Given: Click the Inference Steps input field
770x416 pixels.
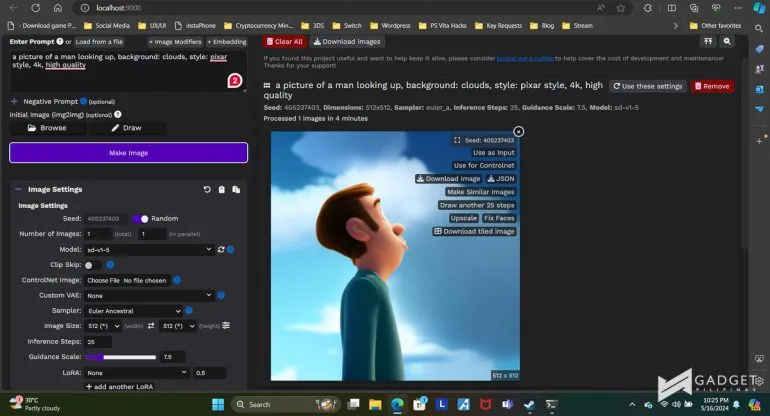Looking at the screenshot, I should [x=98, y=341].
